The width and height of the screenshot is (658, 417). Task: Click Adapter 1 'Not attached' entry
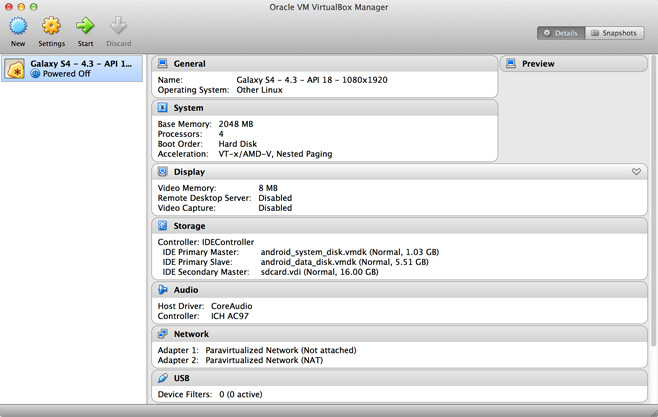point(281,350)
